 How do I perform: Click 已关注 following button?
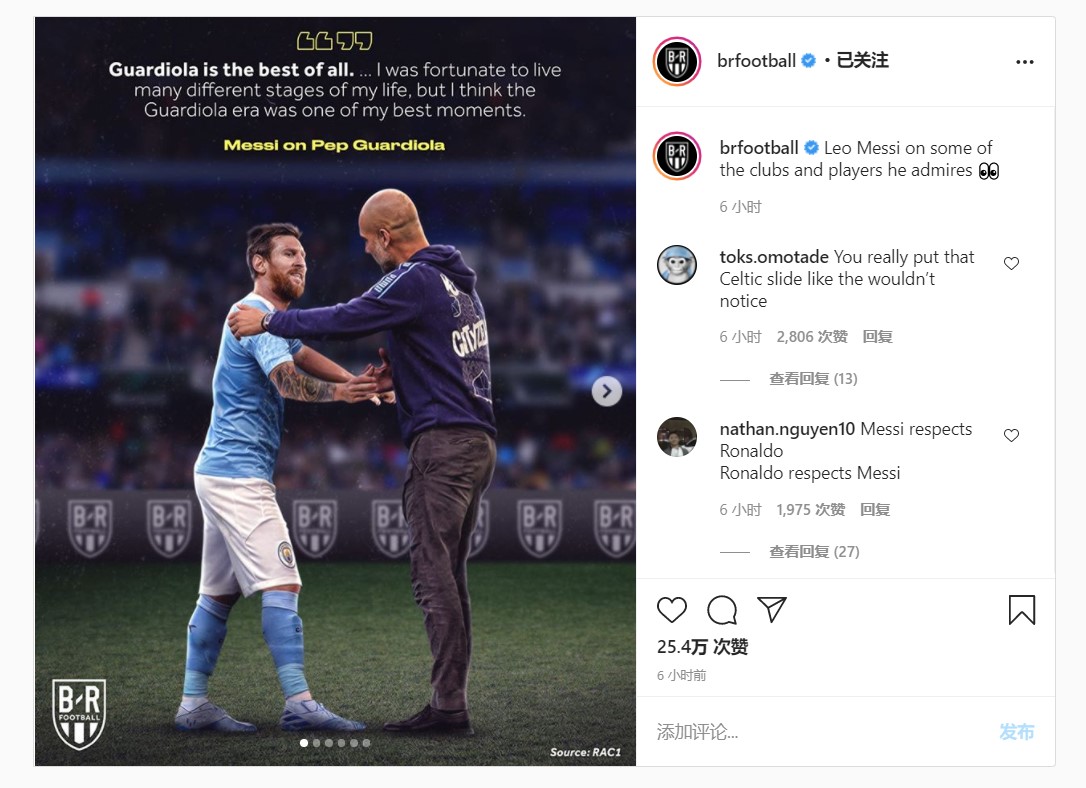click(x=862, y=61)
